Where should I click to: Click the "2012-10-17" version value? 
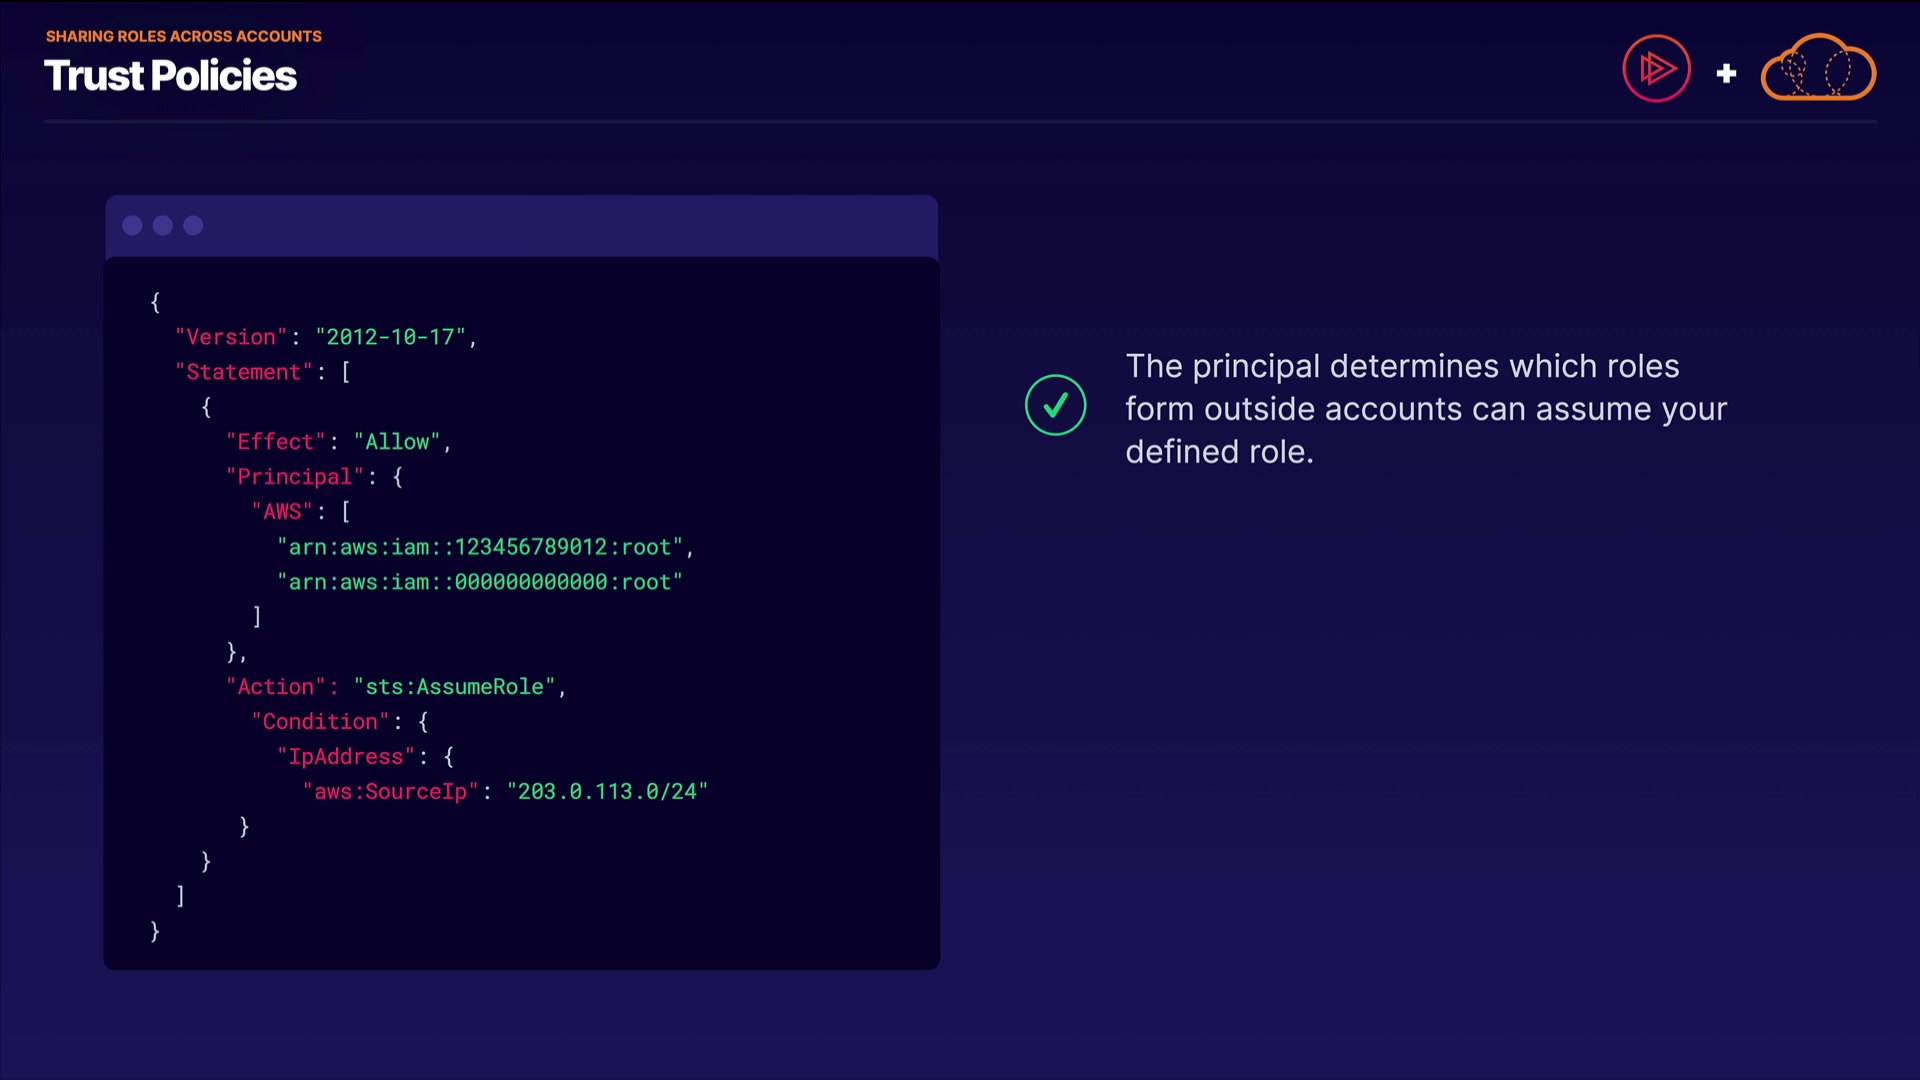click(x=391, y=337)
